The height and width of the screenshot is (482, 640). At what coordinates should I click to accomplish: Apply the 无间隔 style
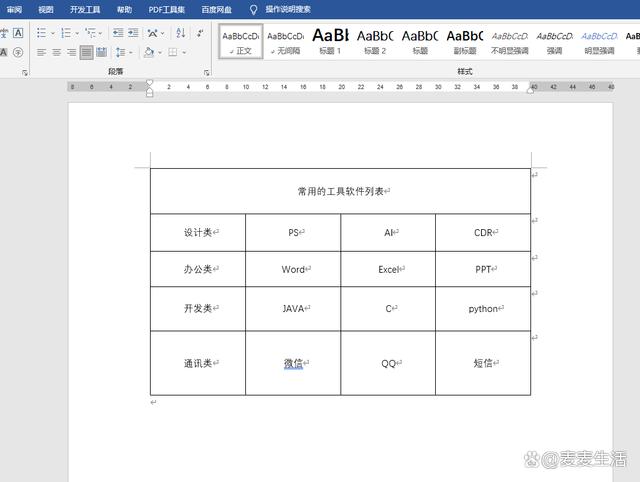pos(286,42)
